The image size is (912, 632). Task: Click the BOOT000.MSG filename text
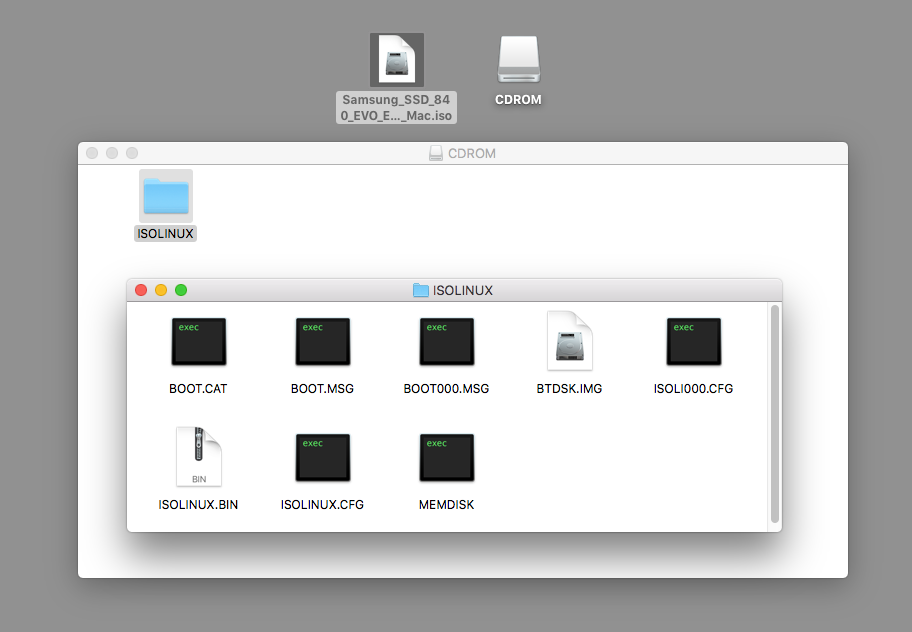tap(446, 388)
